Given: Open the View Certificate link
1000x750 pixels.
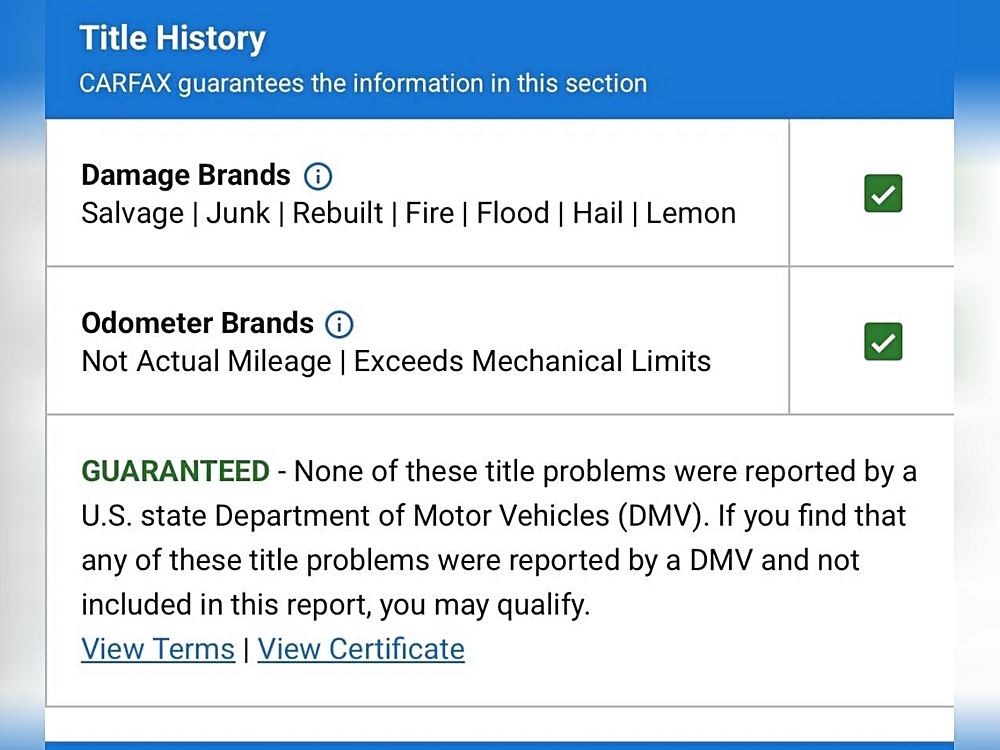Looking at the screenshot, I should (361, 649).
